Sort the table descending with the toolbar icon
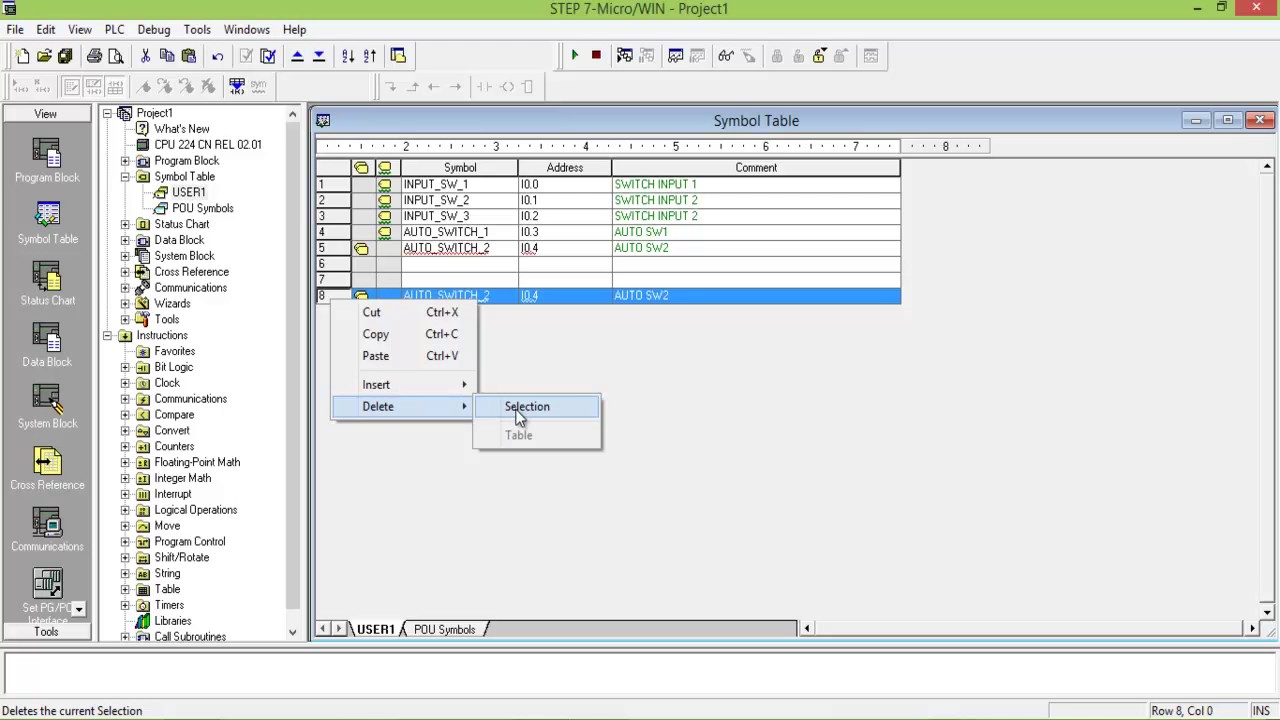The height and width of the screenshot is (720, 1280). click(370, 56)
